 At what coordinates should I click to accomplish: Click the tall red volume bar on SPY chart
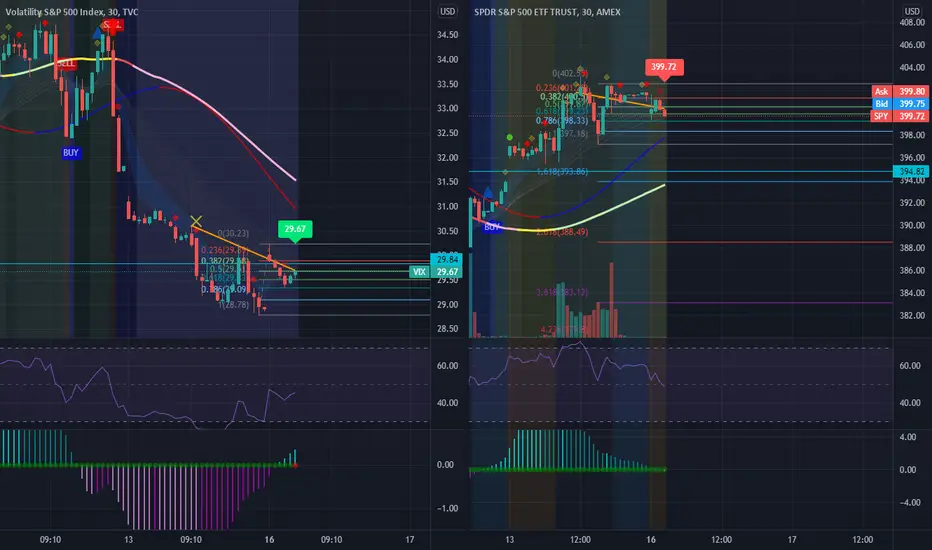click(612, 300)
